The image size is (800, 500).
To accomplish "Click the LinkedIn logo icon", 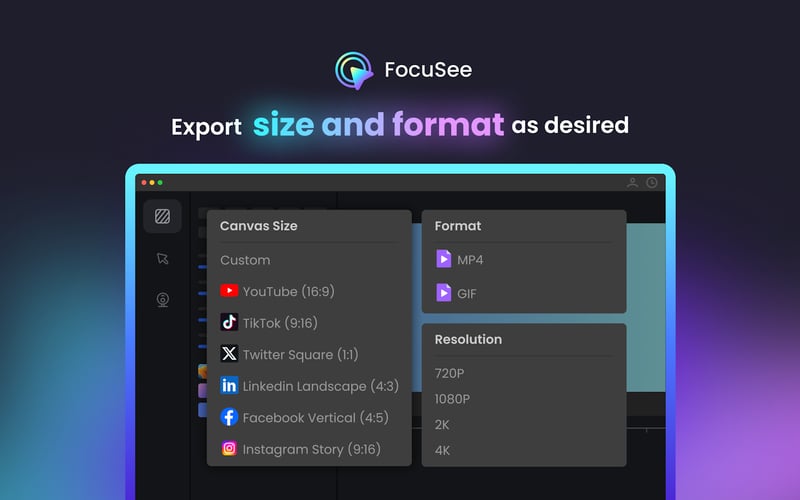I will pyautogui.click(x=229, y=385).
